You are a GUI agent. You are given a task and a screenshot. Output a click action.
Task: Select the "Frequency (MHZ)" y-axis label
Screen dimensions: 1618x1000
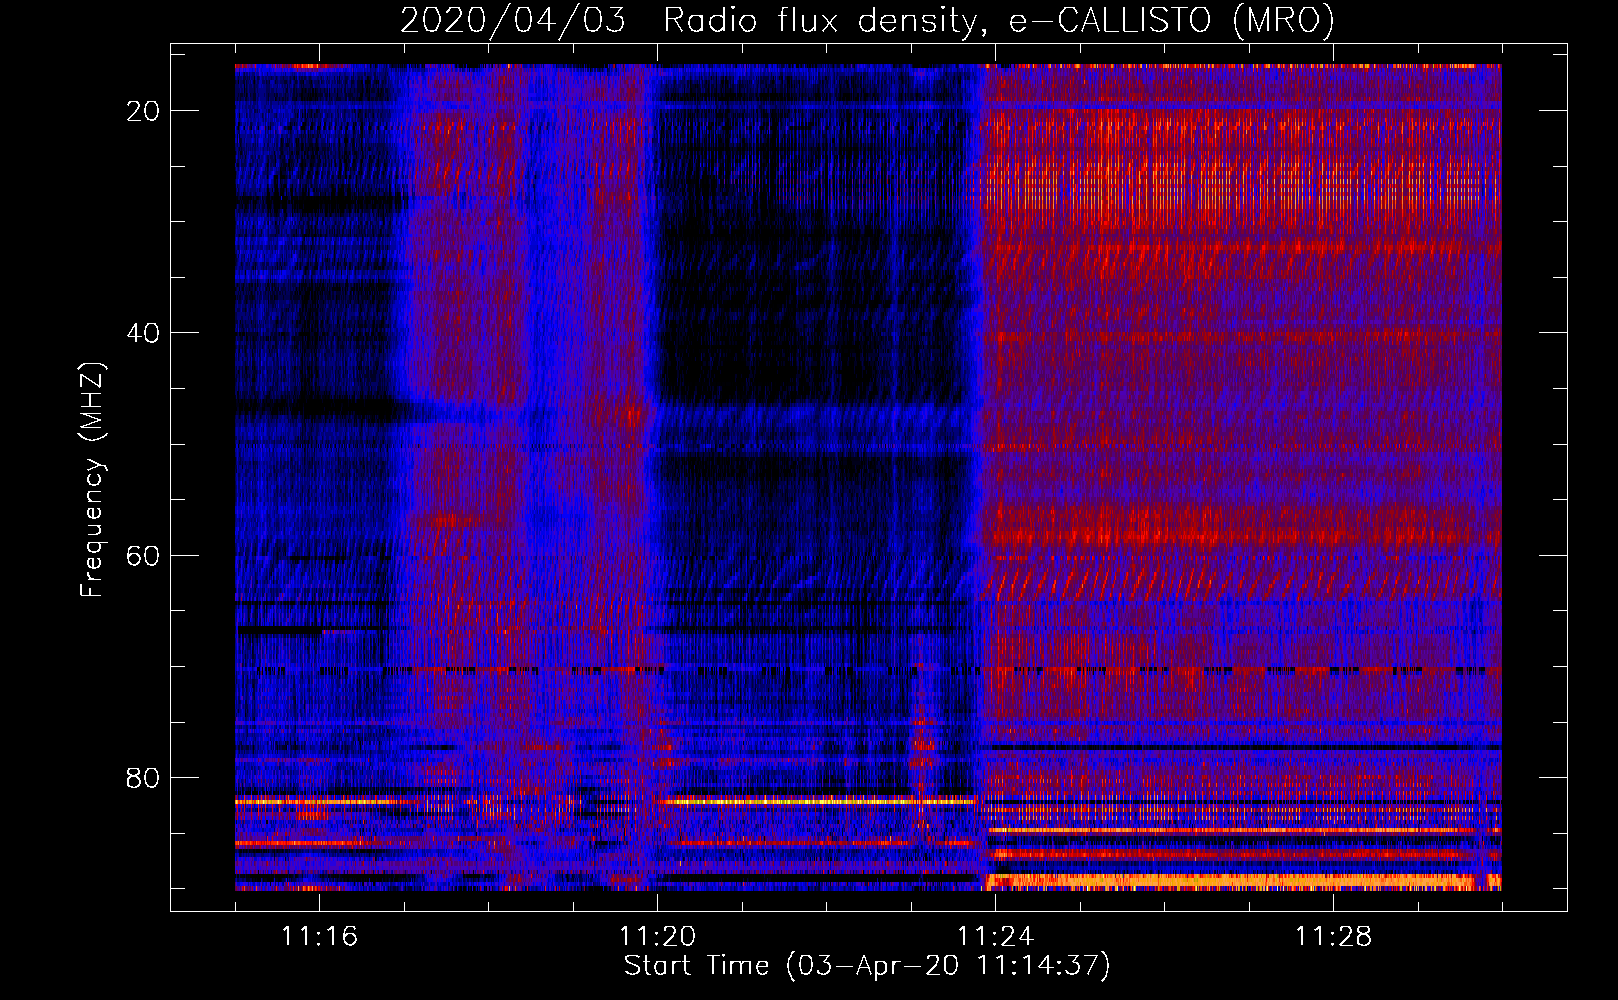click(x=92, y=480)
